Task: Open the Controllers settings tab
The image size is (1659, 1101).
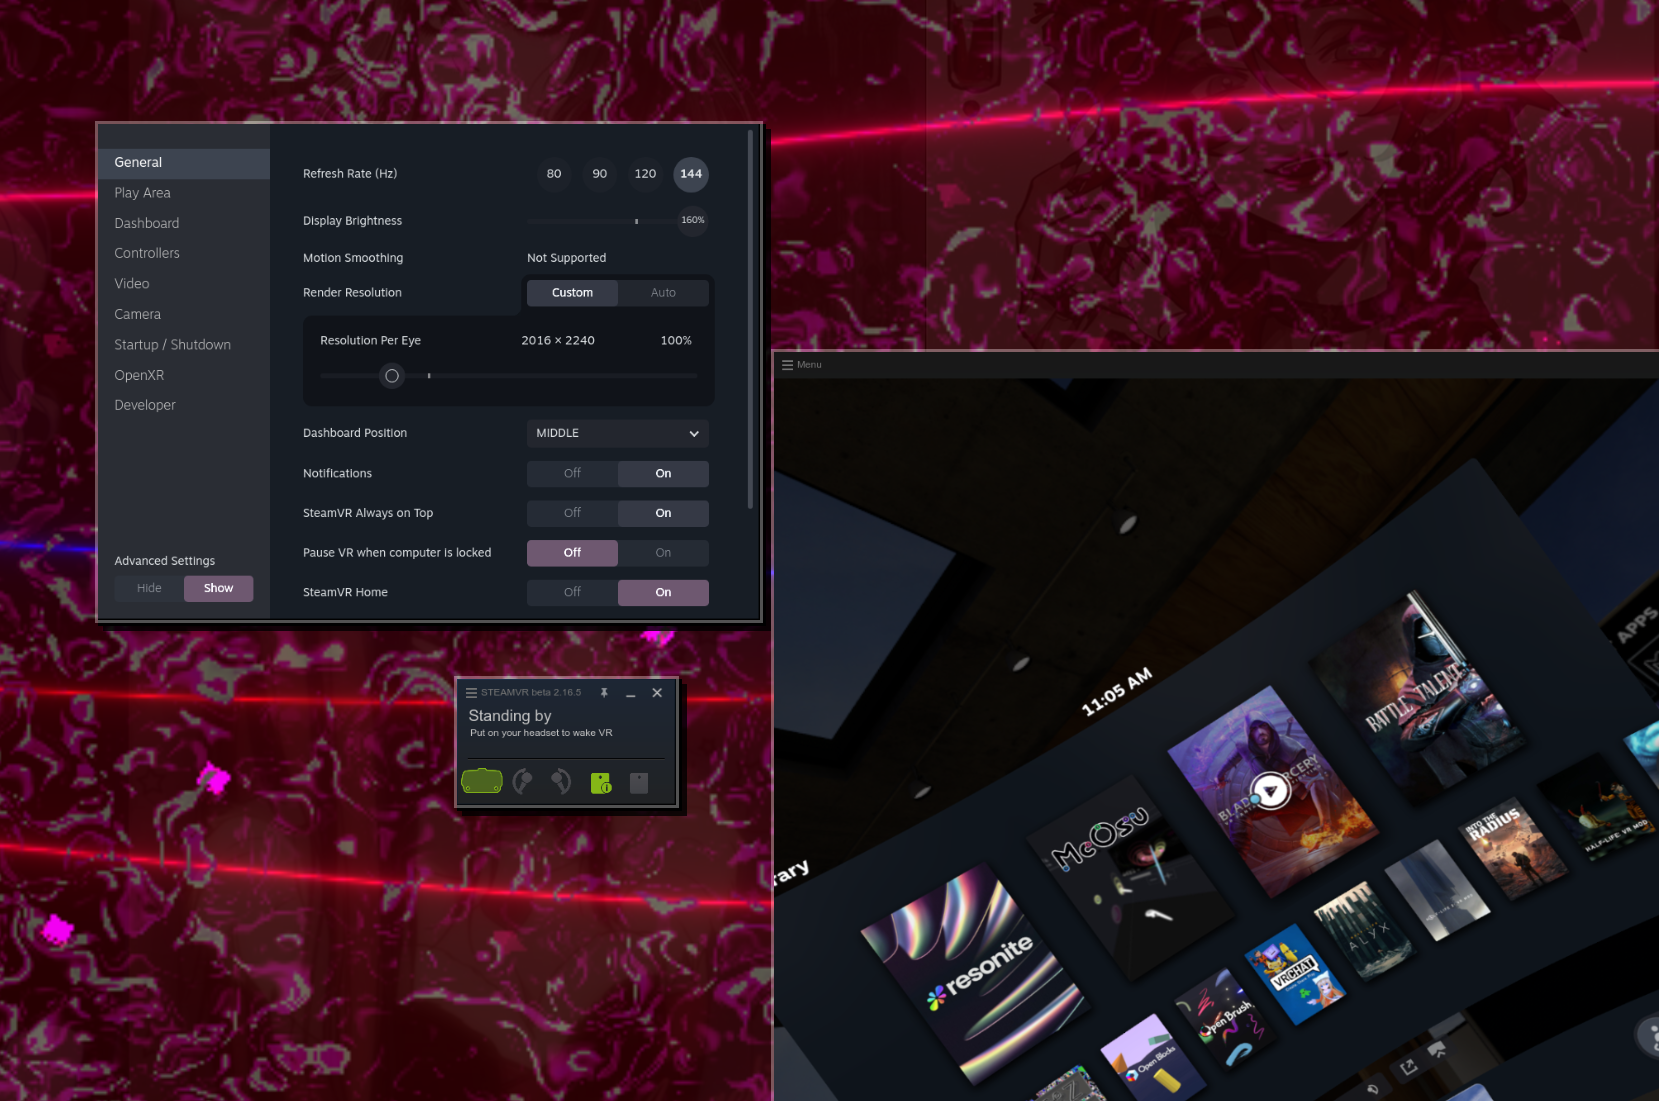Action: point(184,253)
